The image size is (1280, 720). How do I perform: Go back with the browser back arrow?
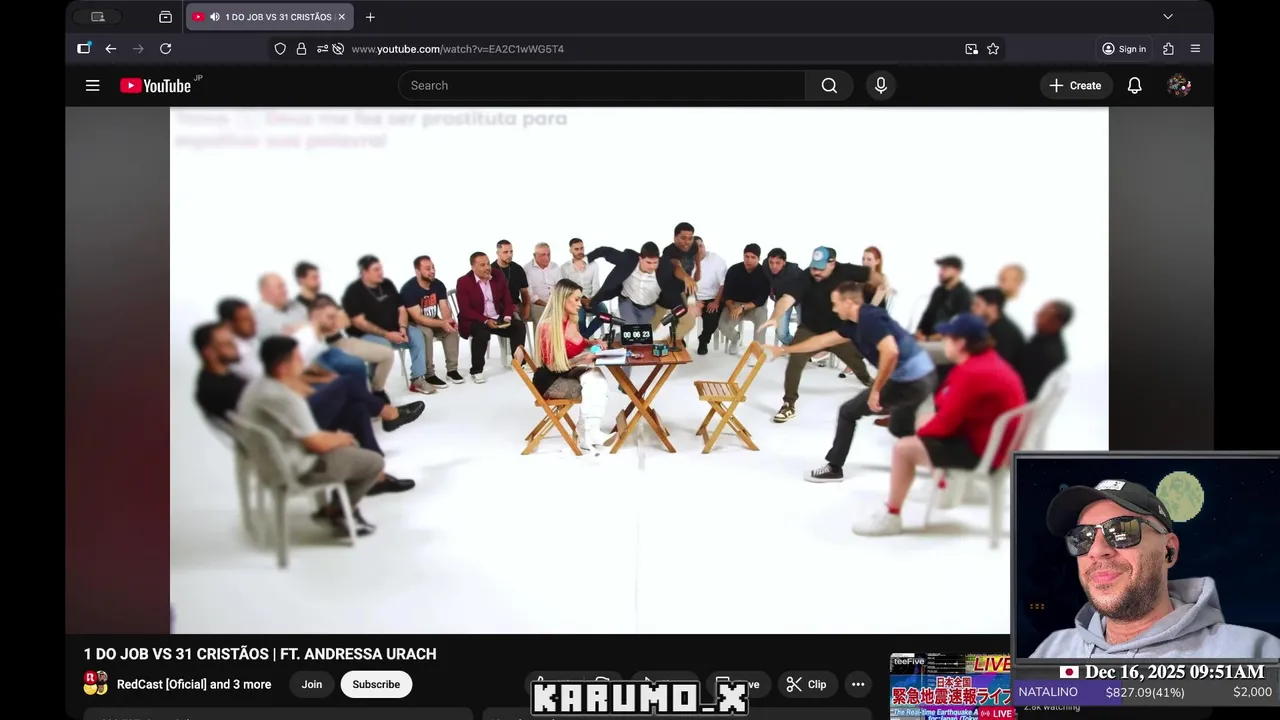(x=111, y=49)
